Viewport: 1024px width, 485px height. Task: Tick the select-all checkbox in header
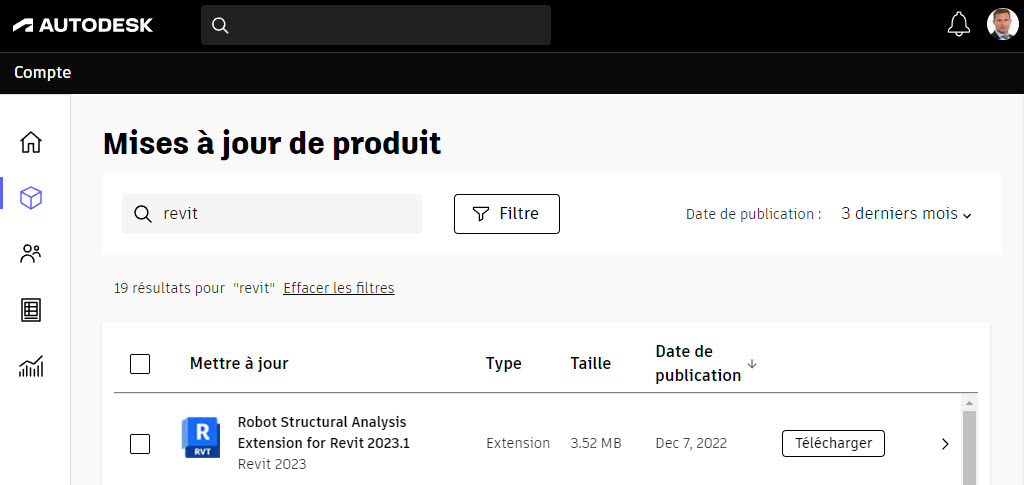140,364
